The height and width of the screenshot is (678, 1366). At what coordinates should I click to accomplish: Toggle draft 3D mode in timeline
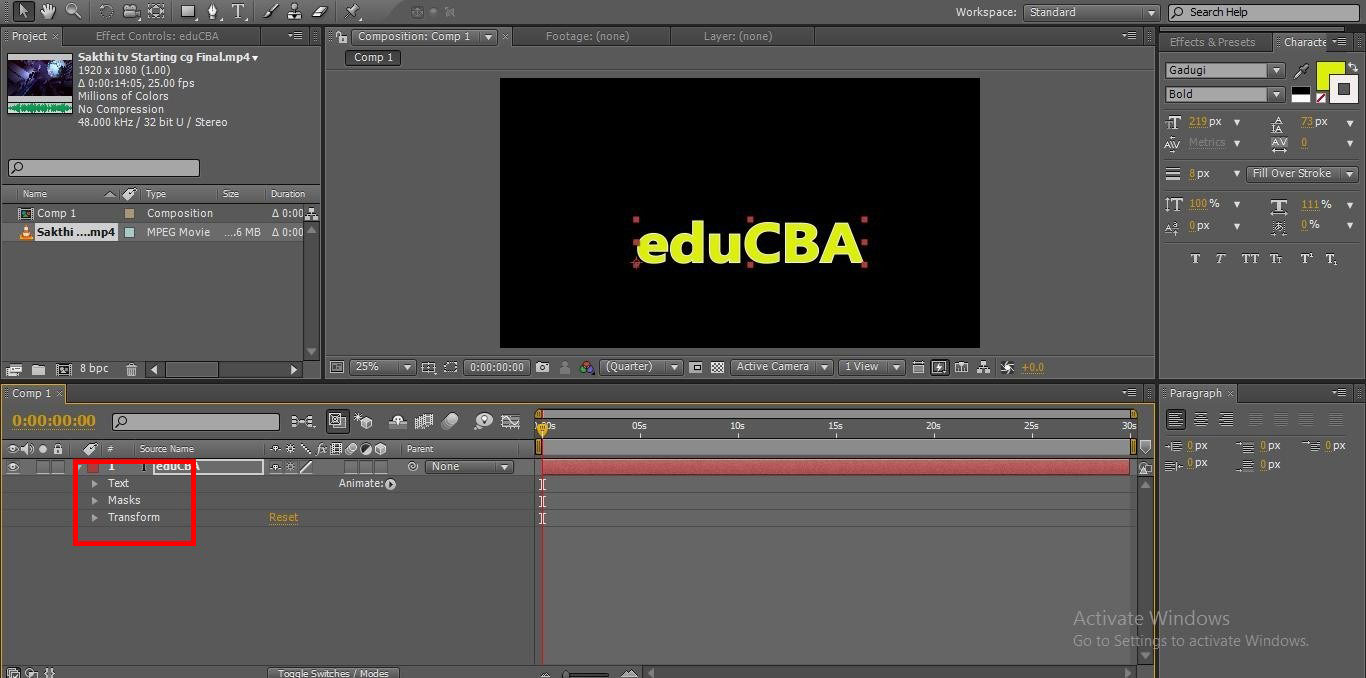364,422
